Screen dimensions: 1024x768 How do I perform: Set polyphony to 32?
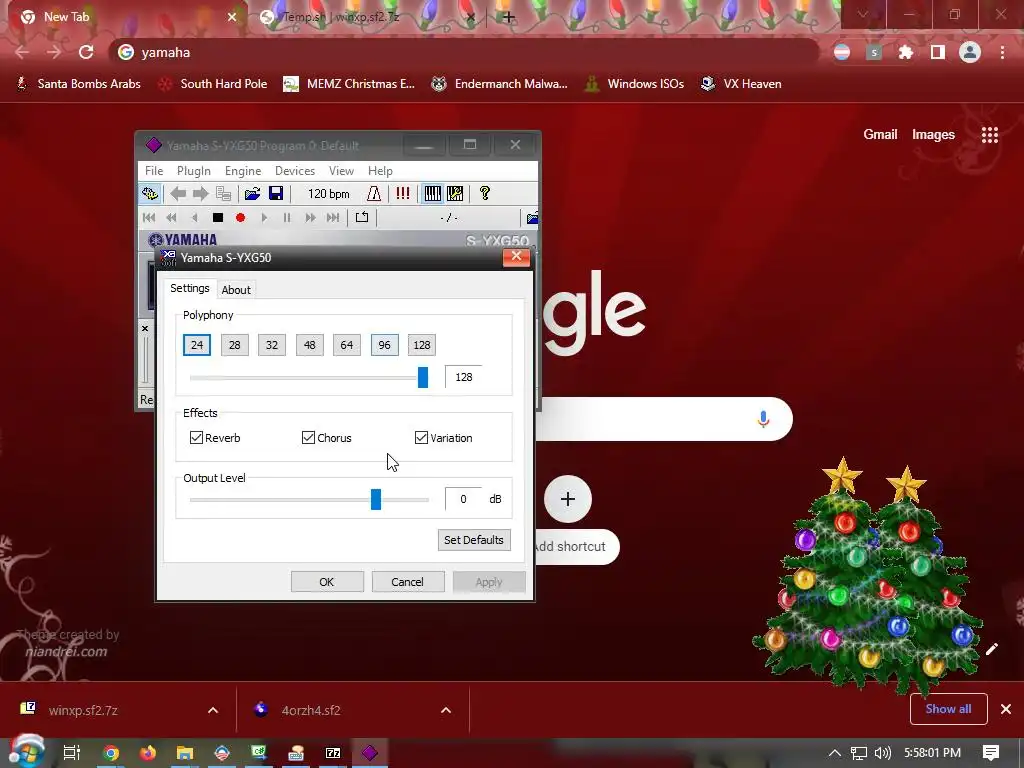(x=272, y=345)
